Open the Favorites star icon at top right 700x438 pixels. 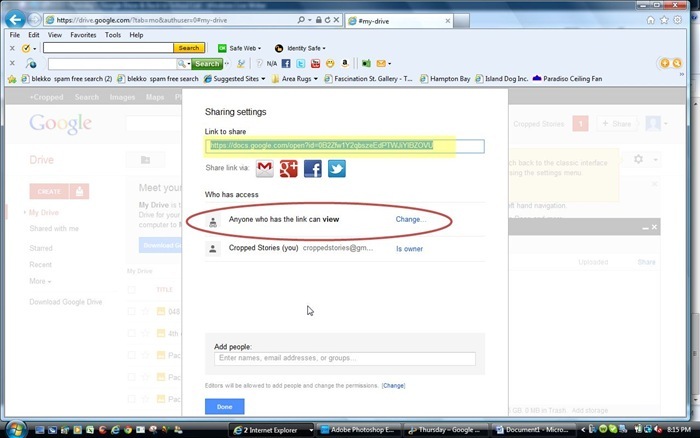tap(664, 20)
